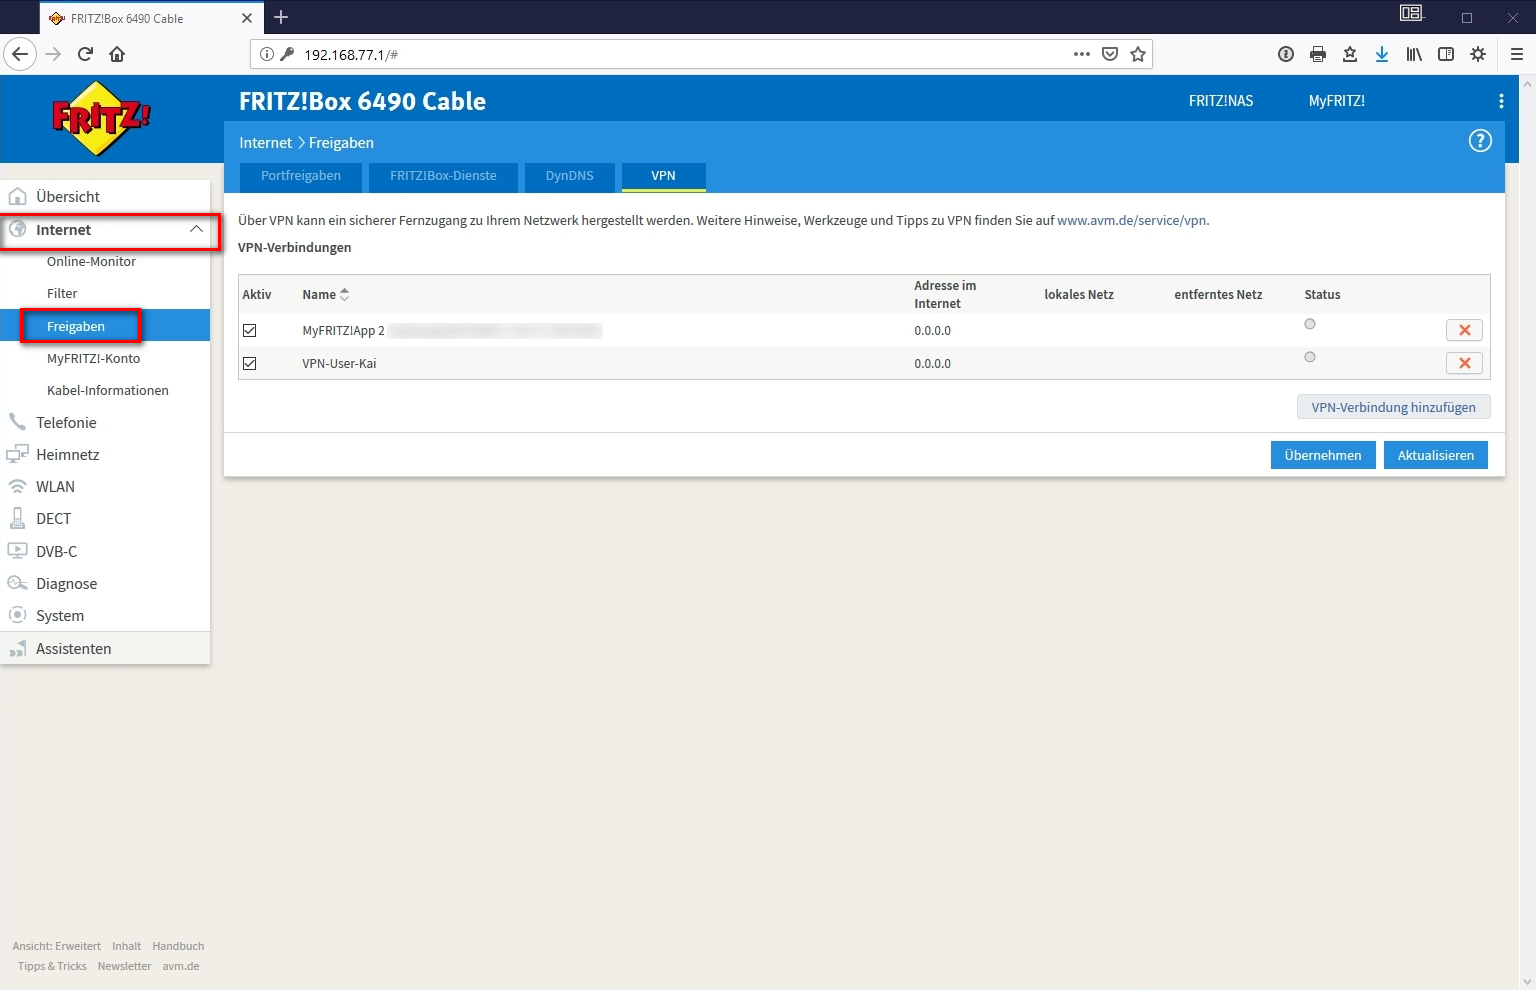Open browser home page
The image size is (1536, 990).
pos(117,54)
